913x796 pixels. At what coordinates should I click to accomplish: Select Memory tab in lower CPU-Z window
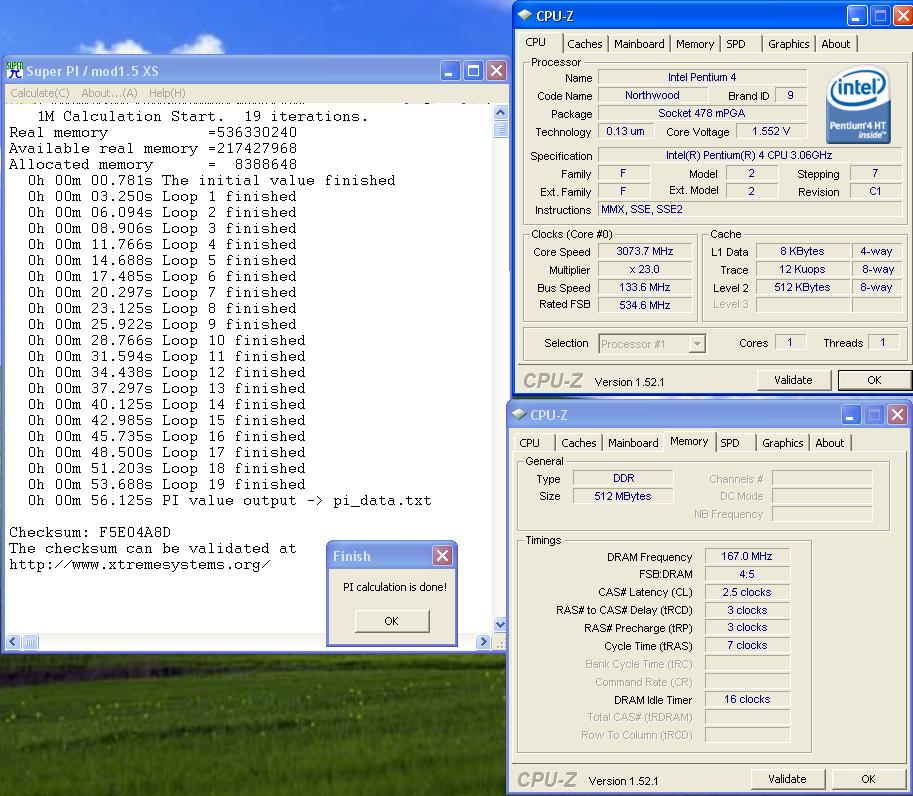pos(689,441)
